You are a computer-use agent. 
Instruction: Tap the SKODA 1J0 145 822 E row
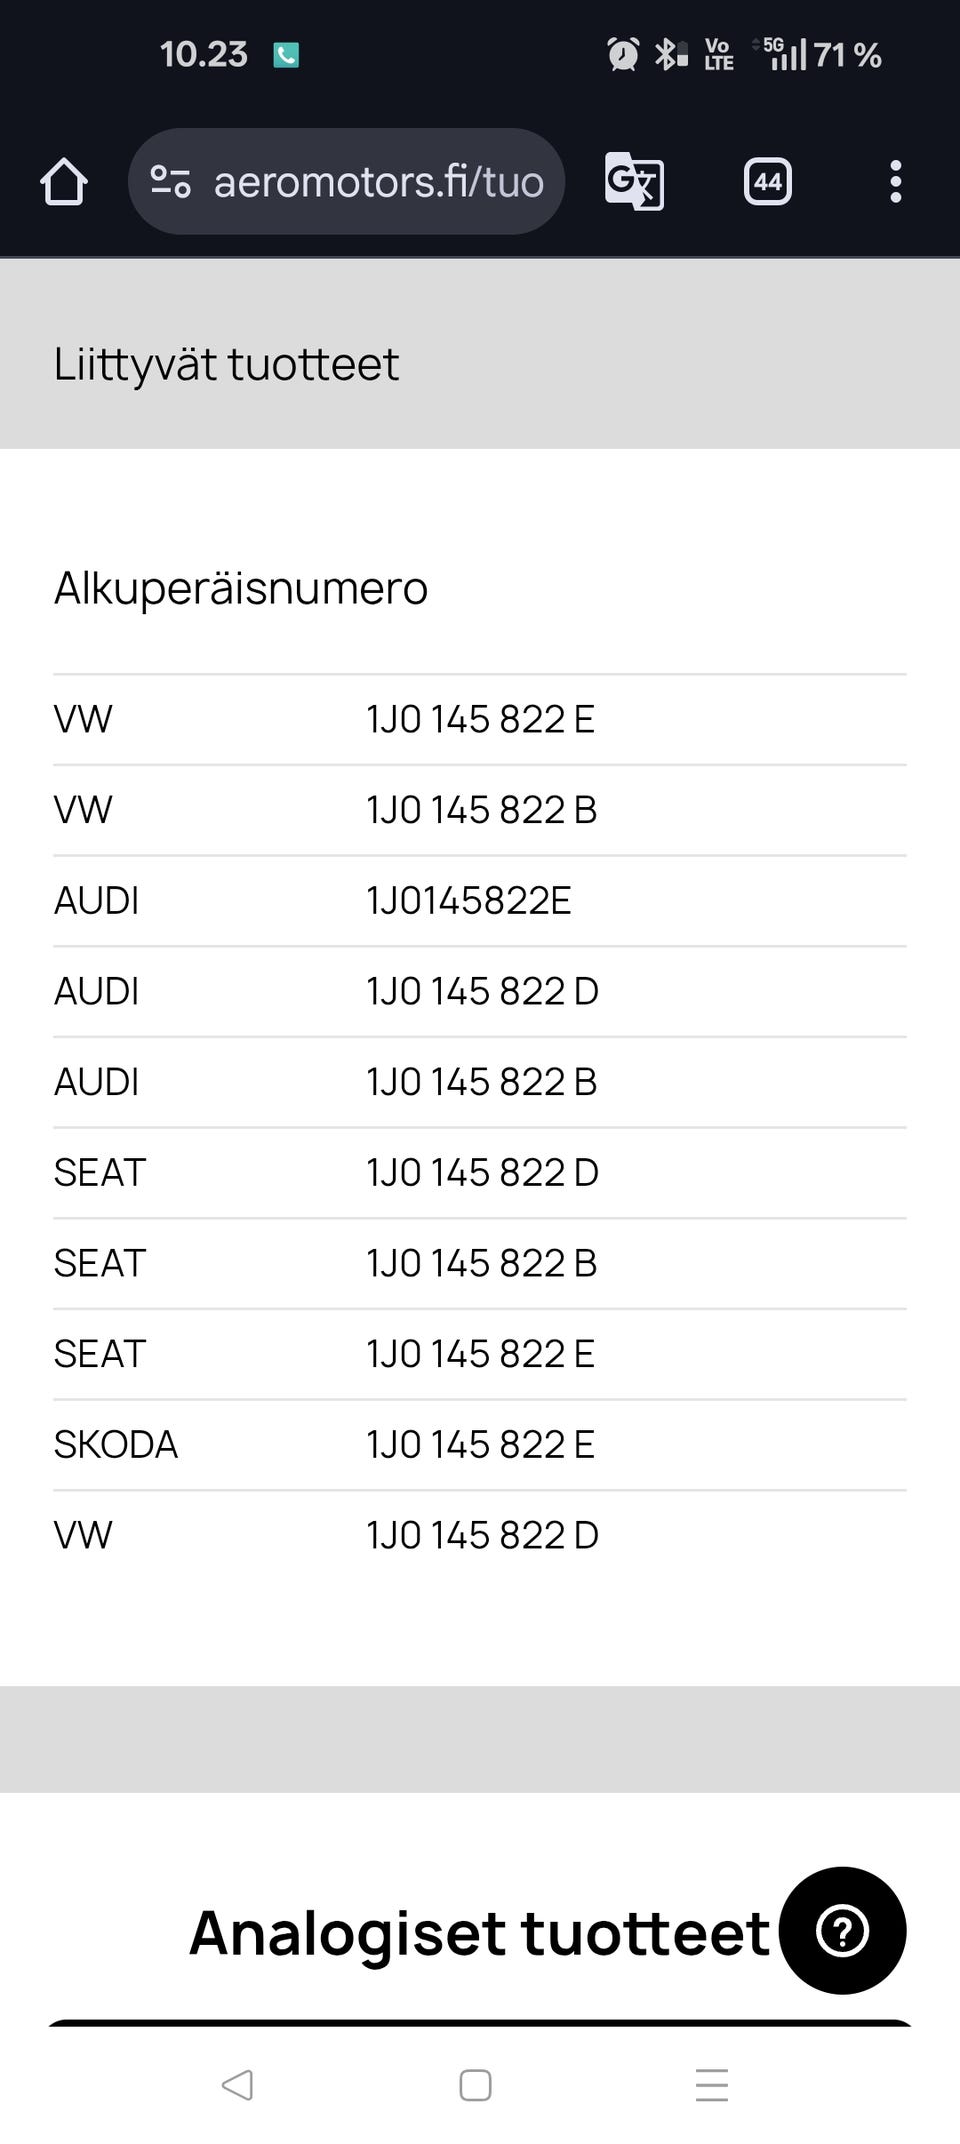click(x=479, y=1445)
